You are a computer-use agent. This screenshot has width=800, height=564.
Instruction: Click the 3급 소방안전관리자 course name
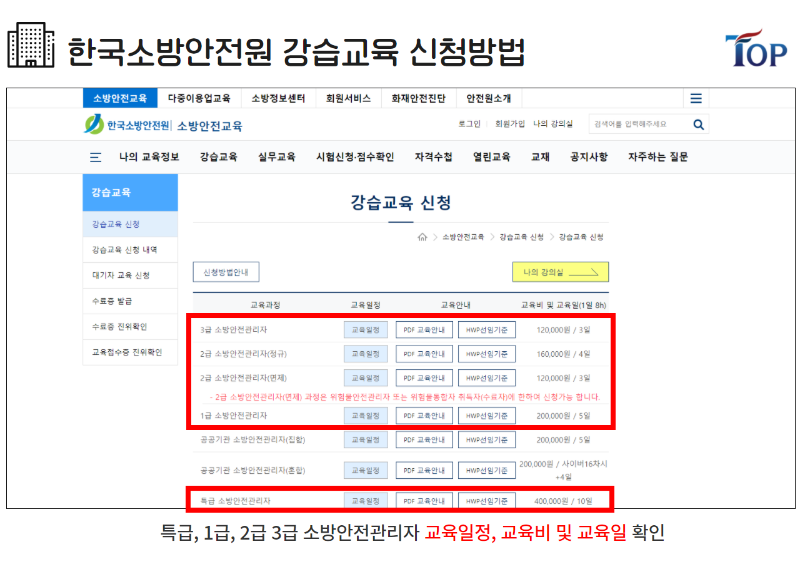click(234, 330)
